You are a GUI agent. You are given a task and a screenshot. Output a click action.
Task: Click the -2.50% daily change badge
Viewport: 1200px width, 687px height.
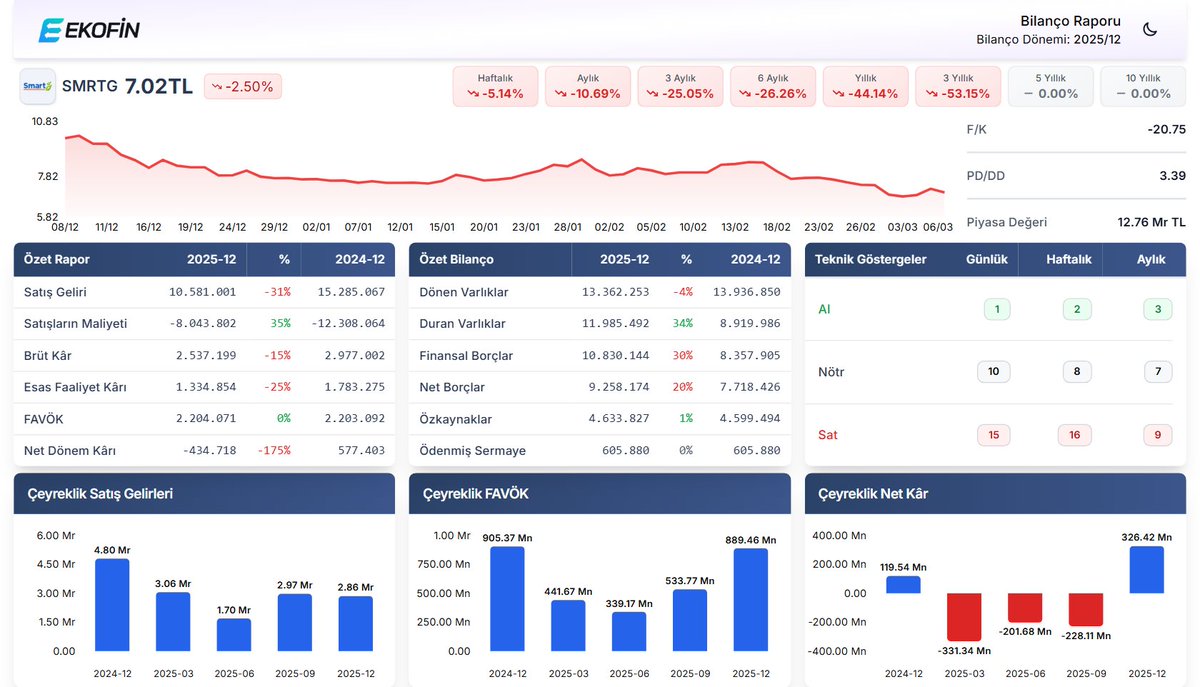(243, 87)
